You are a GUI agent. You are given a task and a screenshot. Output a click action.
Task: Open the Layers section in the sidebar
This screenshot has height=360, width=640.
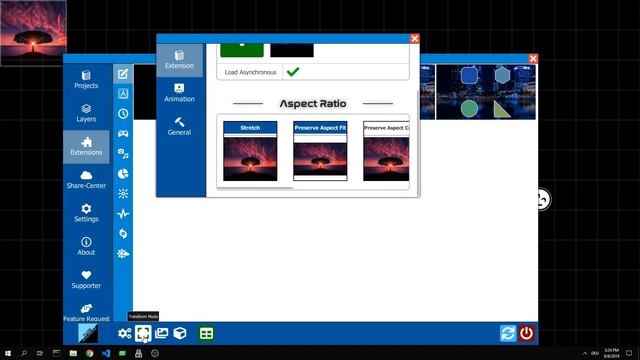pyautogui.click(x=86, y=113)
